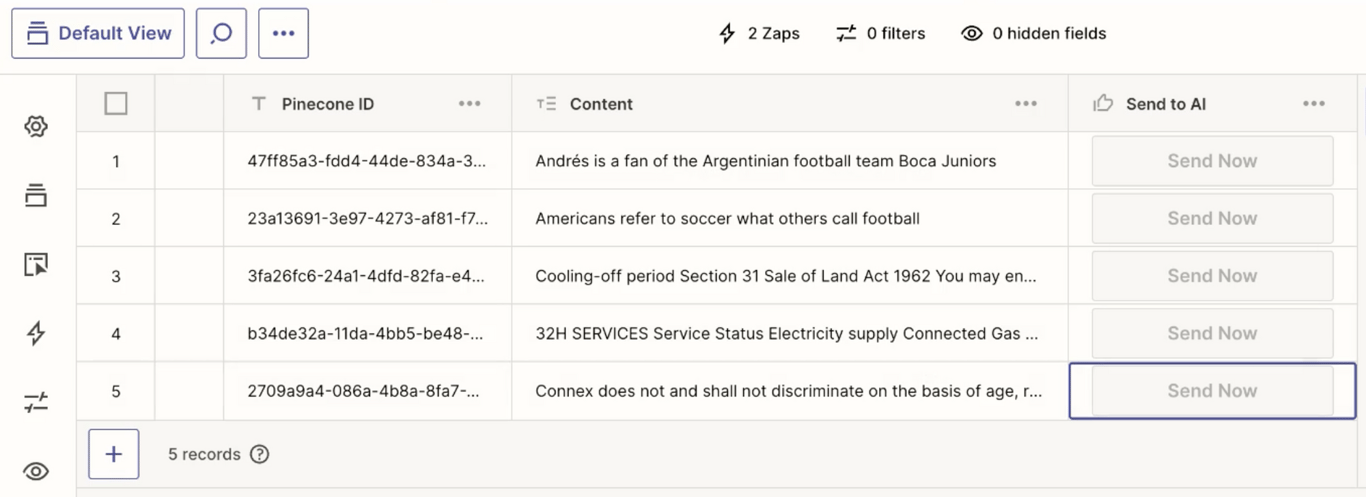Click the forms cursor icon in sidebar
Image resolution: width=1366 pixels, height=497 pixels.
36,265
